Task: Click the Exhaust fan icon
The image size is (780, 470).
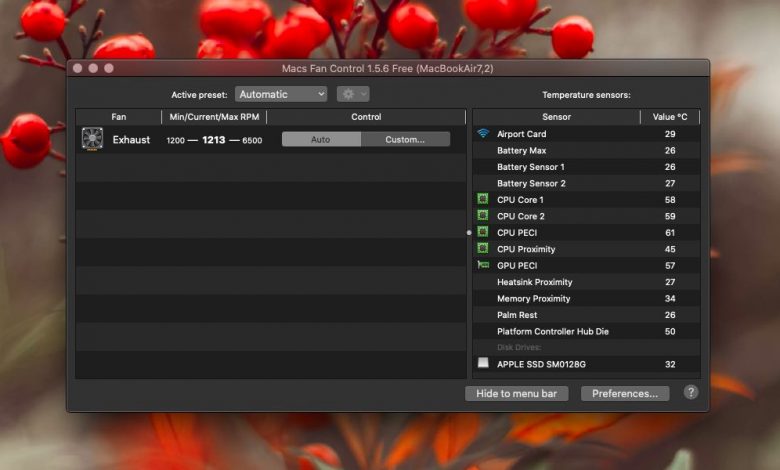Action: tap(93, 139)
